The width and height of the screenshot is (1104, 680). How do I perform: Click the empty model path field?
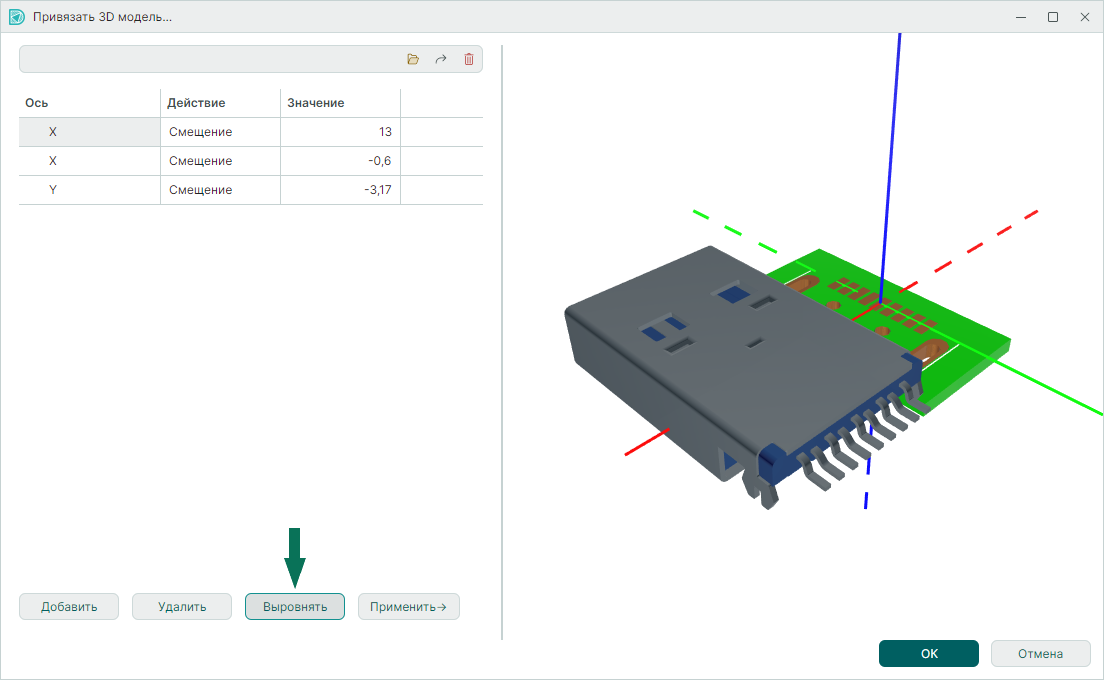(205, 60)
